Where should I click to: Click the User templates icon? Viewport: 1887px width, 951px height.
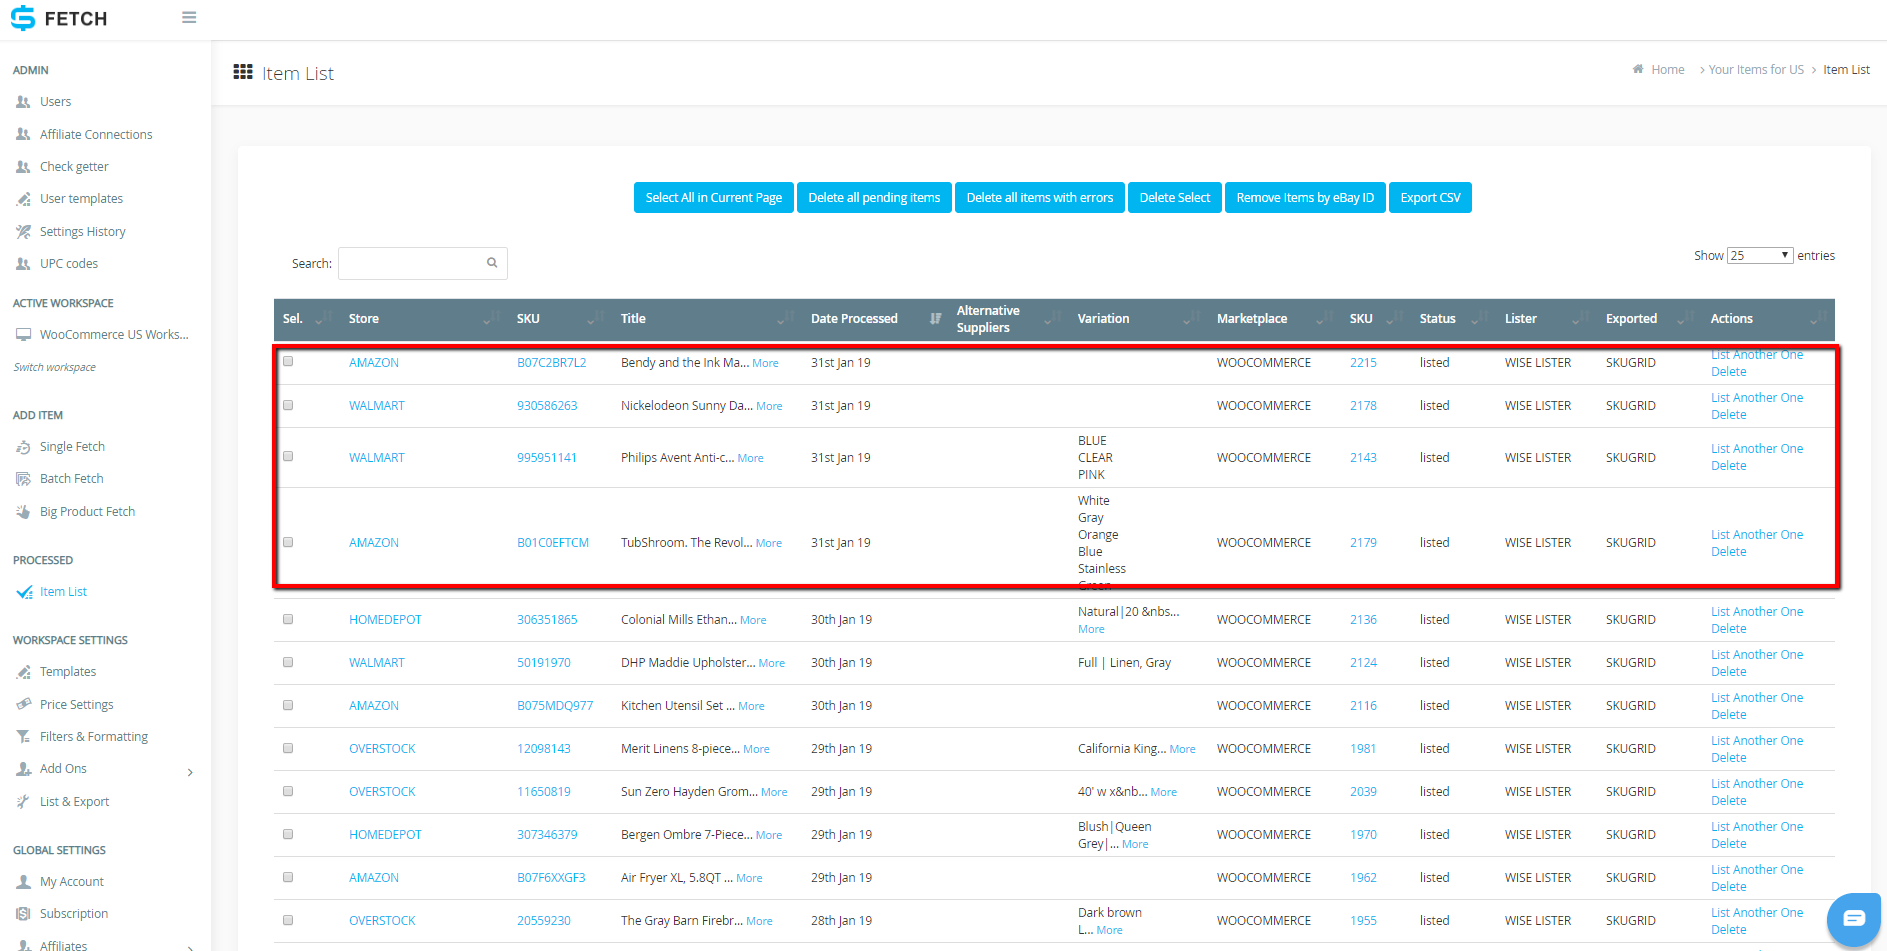pyautogui.click(x=23, y=199)
